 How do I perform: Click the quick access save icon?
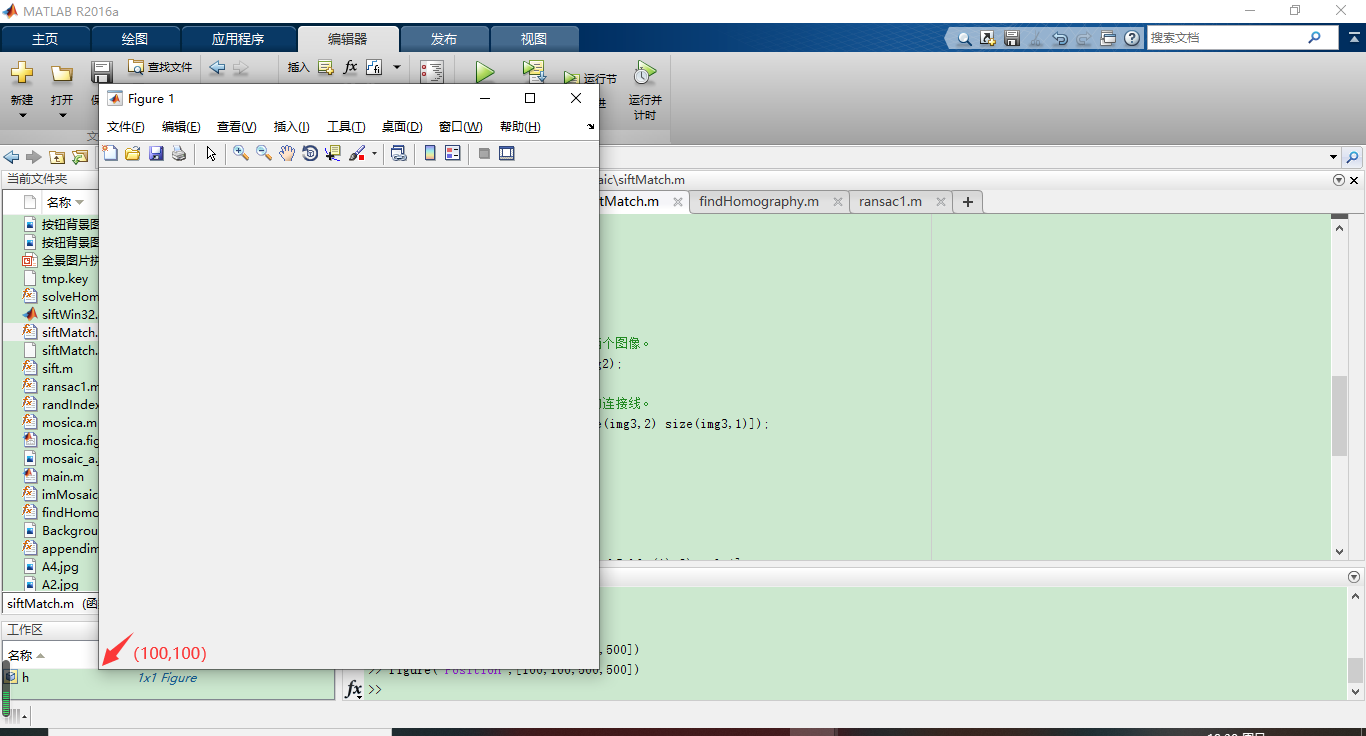(1012, 38)
